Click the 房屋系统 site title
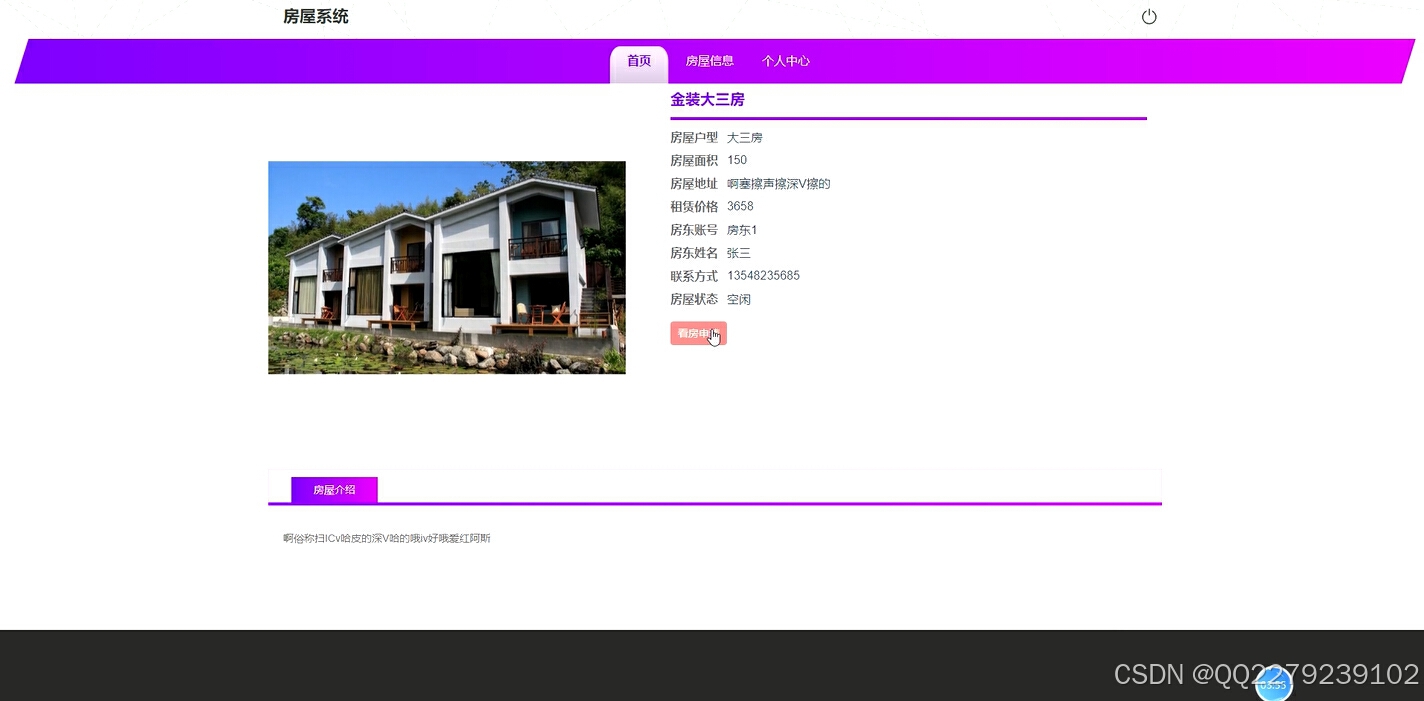The width and height of the screenshot is (1424, 701). [x=317, y=16]
